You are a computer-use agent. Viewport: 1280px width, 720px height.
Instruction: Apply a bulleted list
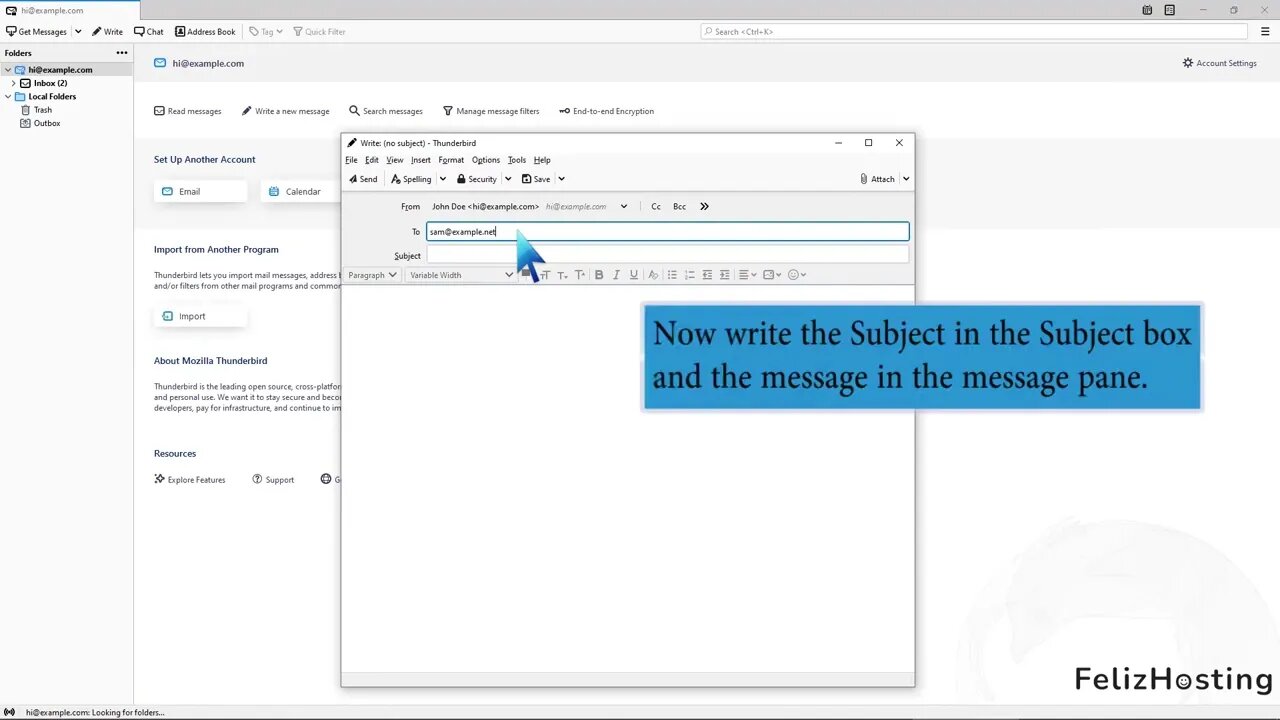[x=672, y=275]
